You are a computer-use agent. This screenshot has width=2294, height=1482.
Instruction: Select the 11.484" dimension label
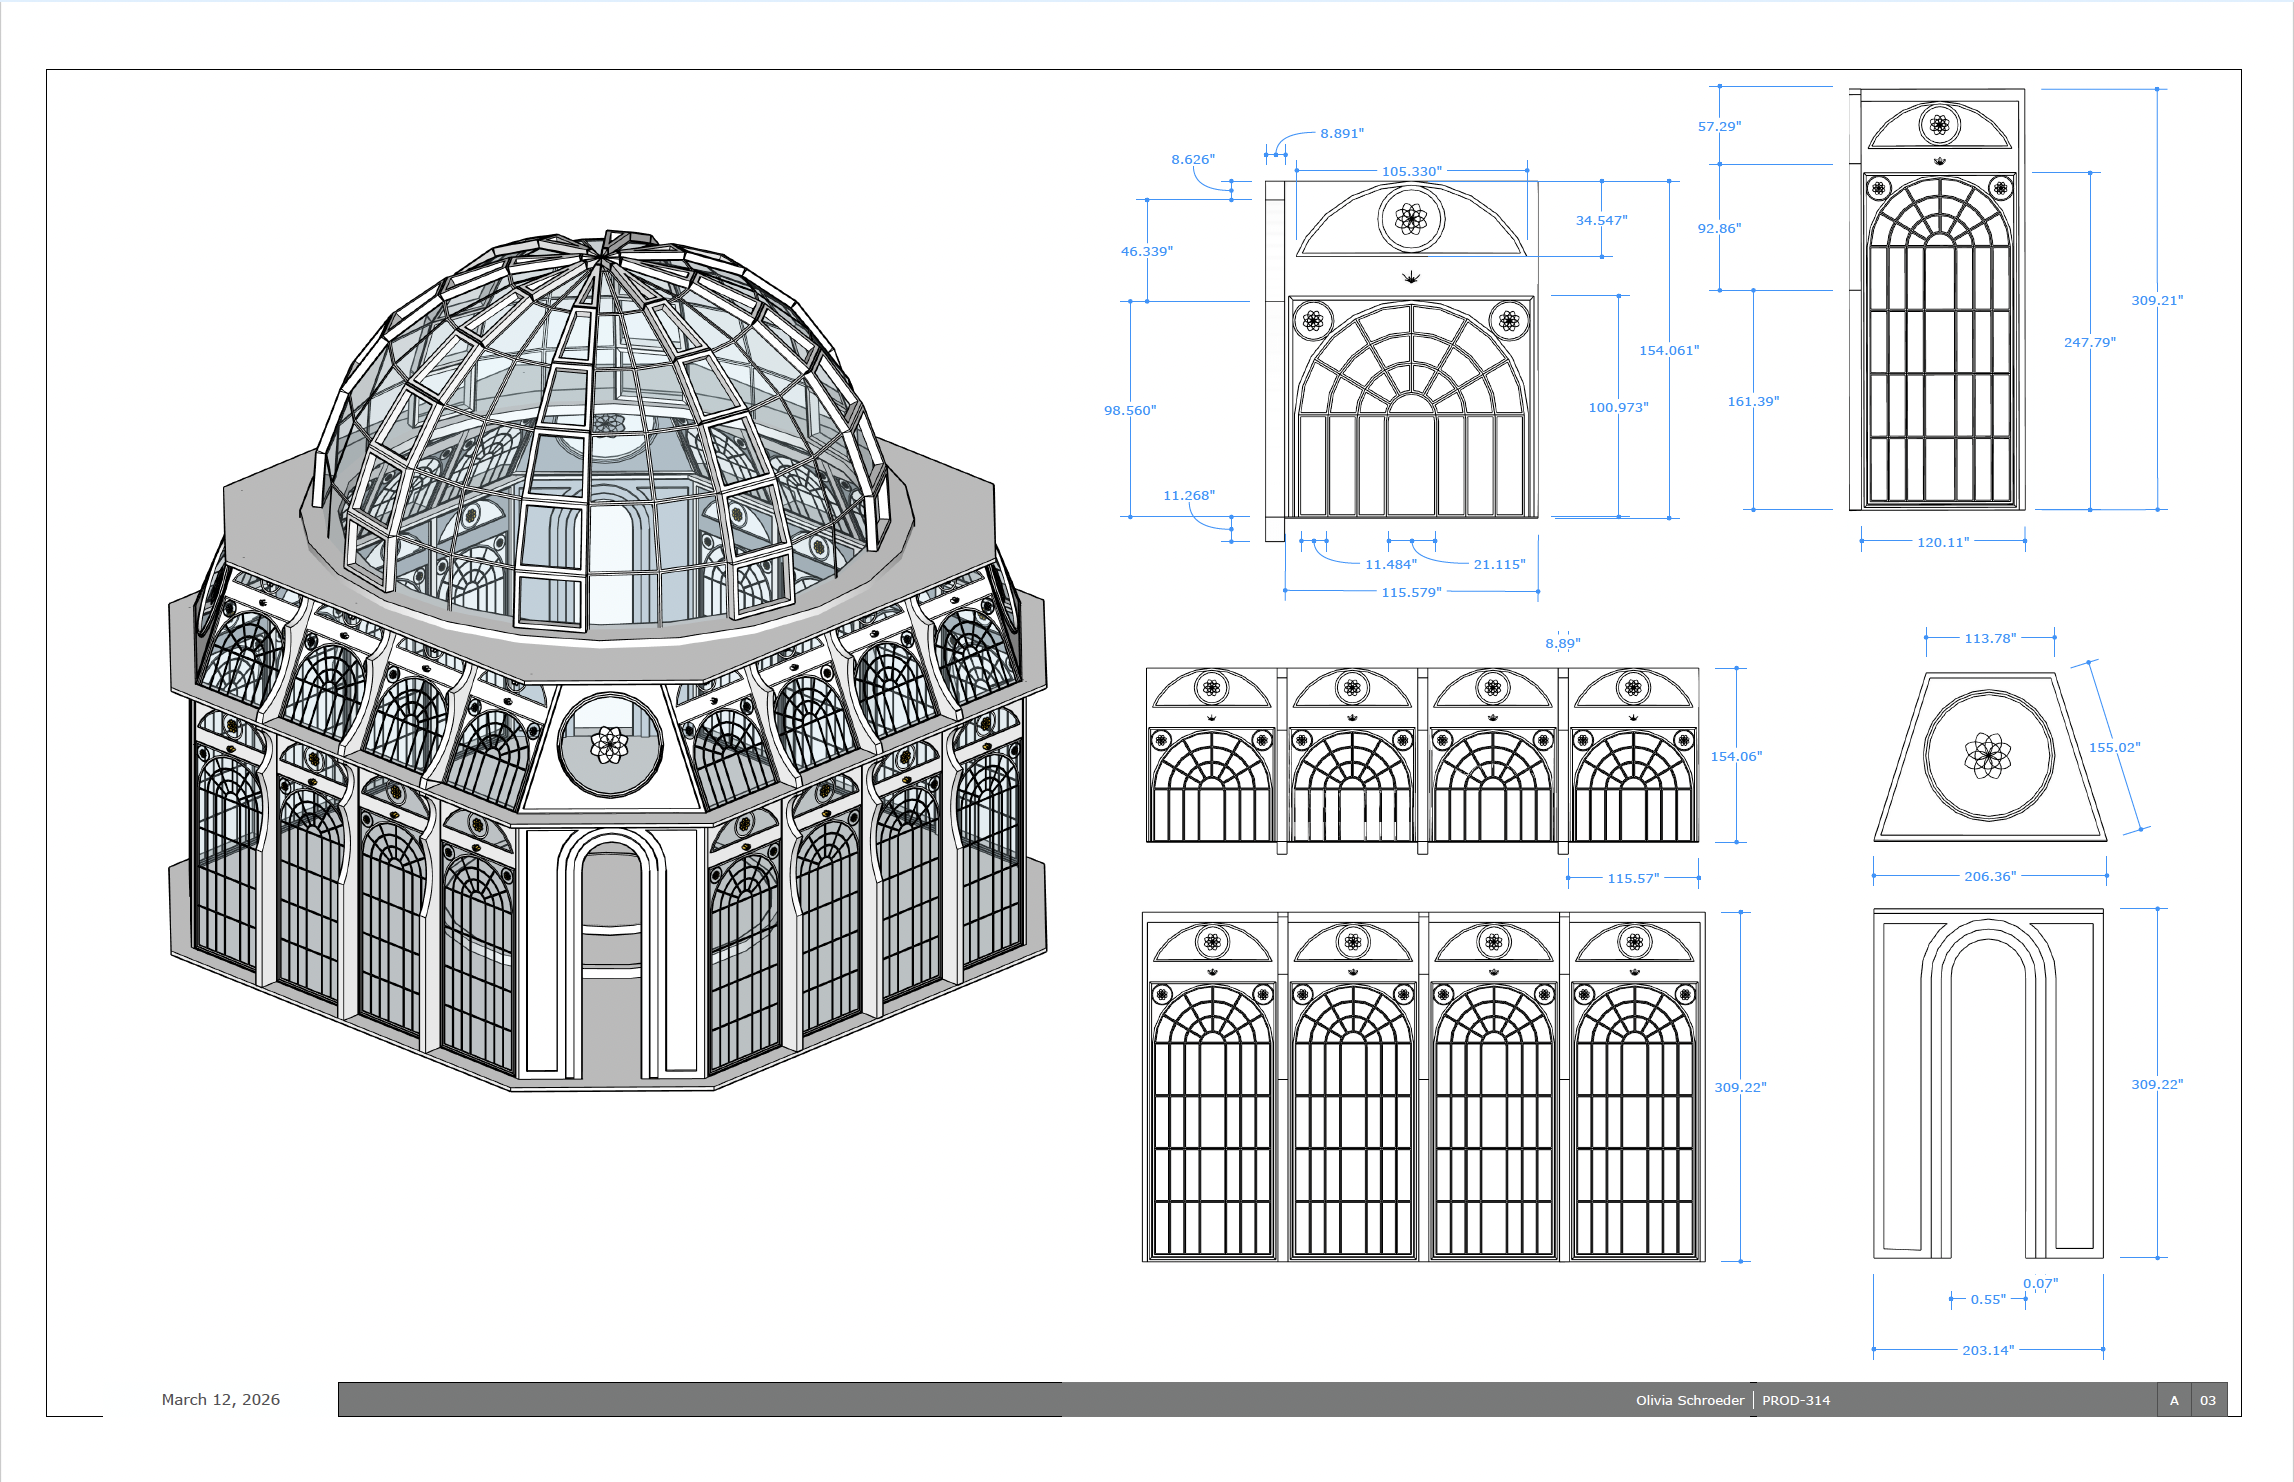coord(1390,564)
